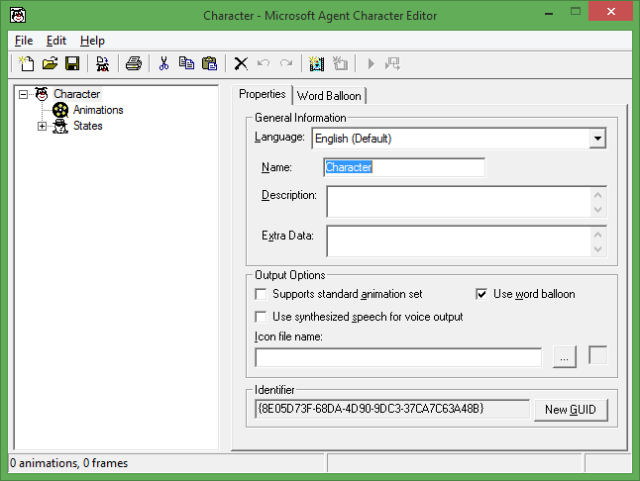The width and height of the screenshot is (640, 481).
Task: Uncheck the Use word balloon checkbox
Action: coord(482,294)
